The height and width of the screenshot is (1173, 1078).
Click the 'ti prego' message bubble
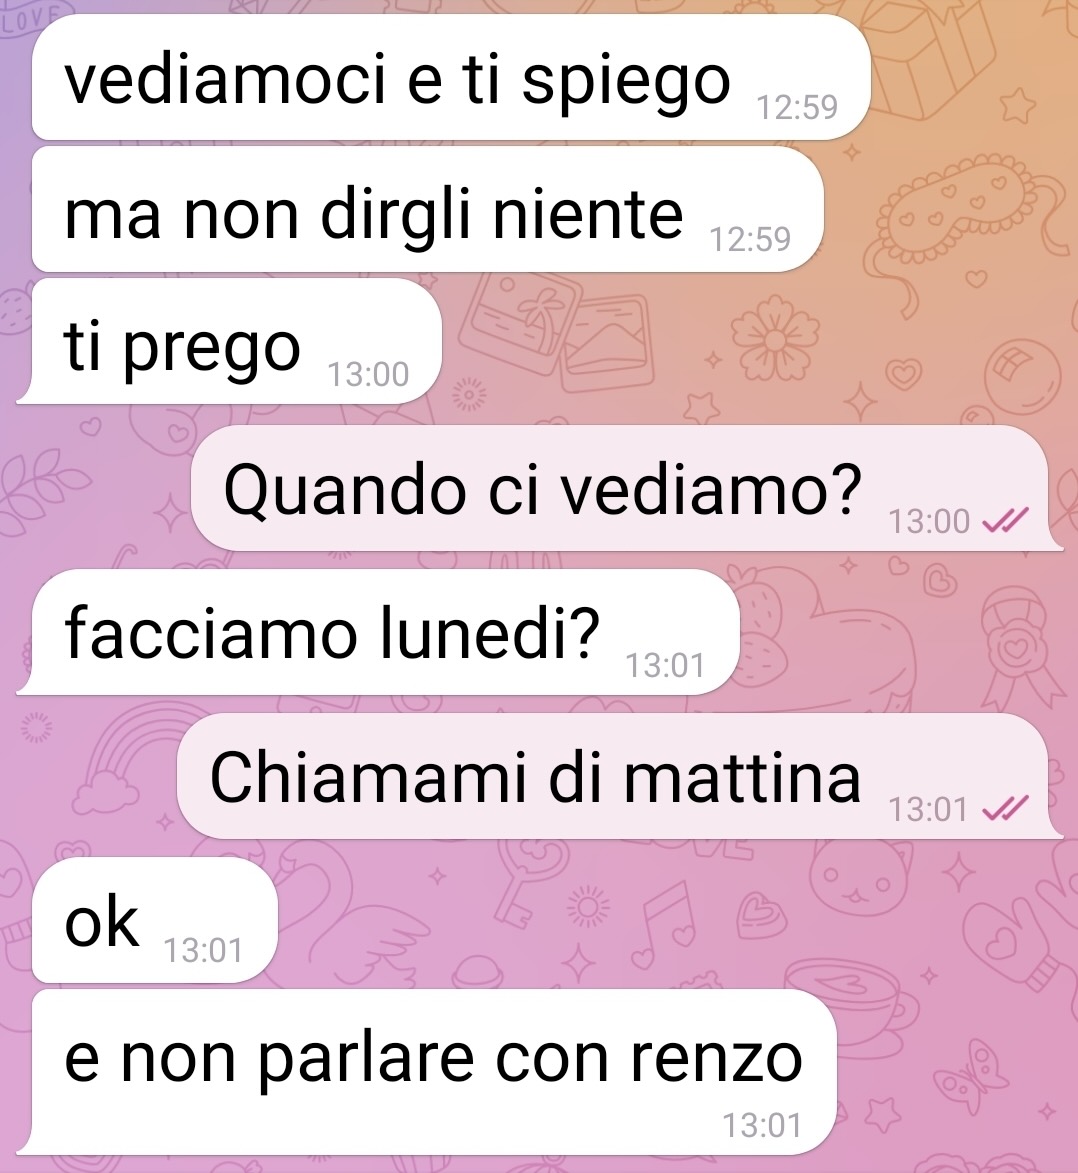[x=230, y=341]
